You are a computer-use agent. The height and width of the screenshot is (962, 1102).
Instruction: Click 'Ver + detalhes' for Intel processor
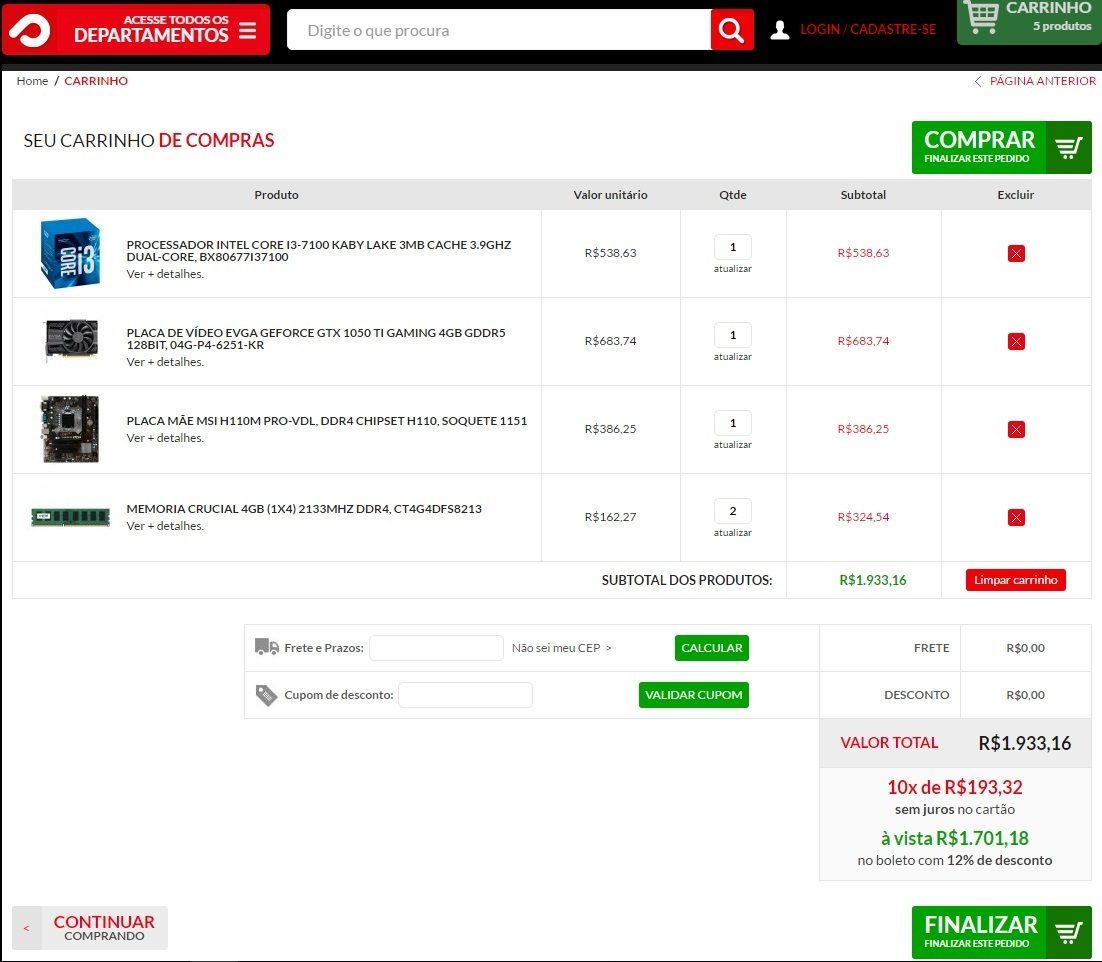[165, 274]
